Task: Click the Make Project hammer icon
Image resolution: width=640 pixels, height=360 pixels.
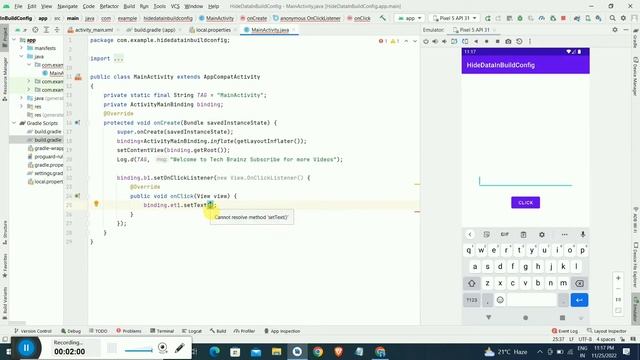Action: coord(382,18)
